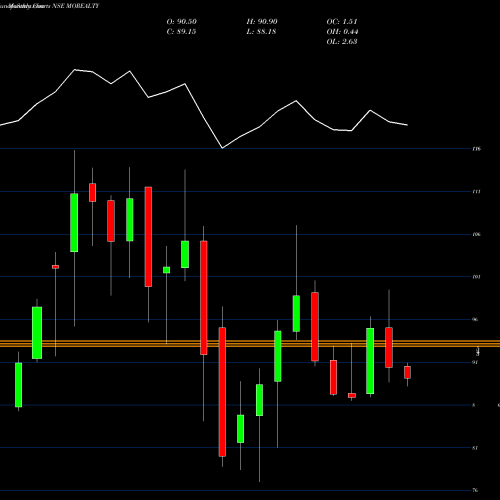Viewport: 500px width, 500px height.
Task: Click the 81 price axis label
Action: 475,448
